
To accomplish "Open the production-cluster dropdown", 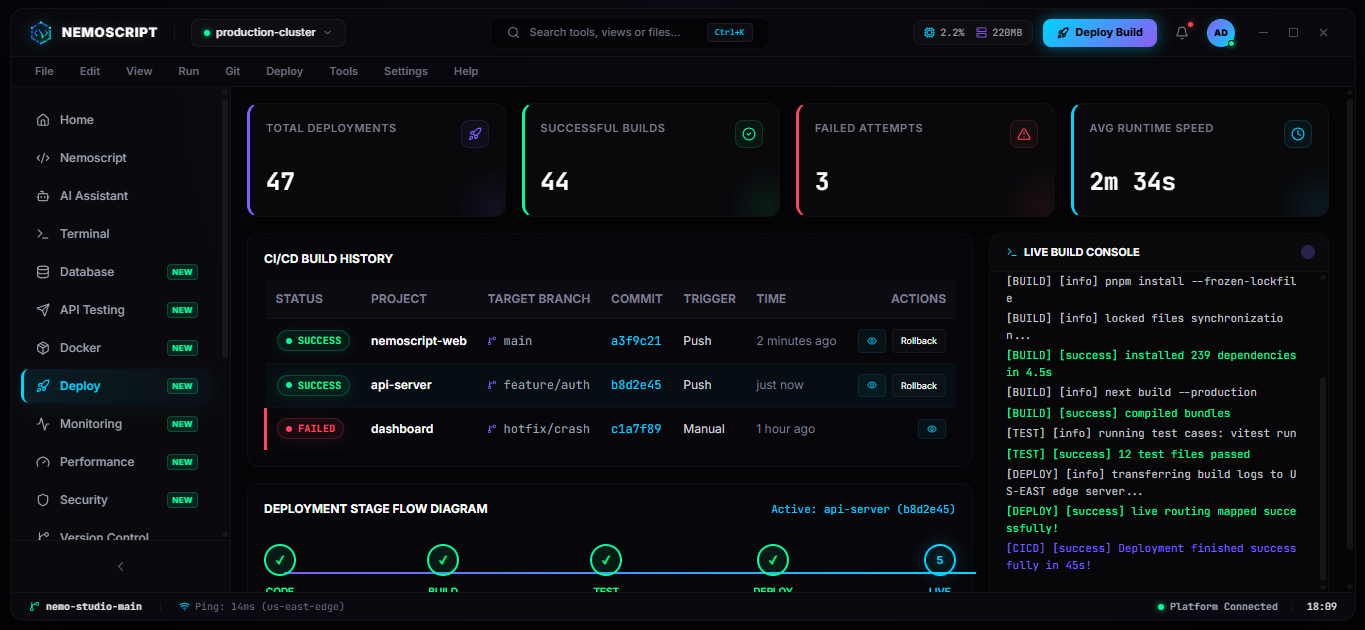I will pyautogui.click(x=268, y=33).
